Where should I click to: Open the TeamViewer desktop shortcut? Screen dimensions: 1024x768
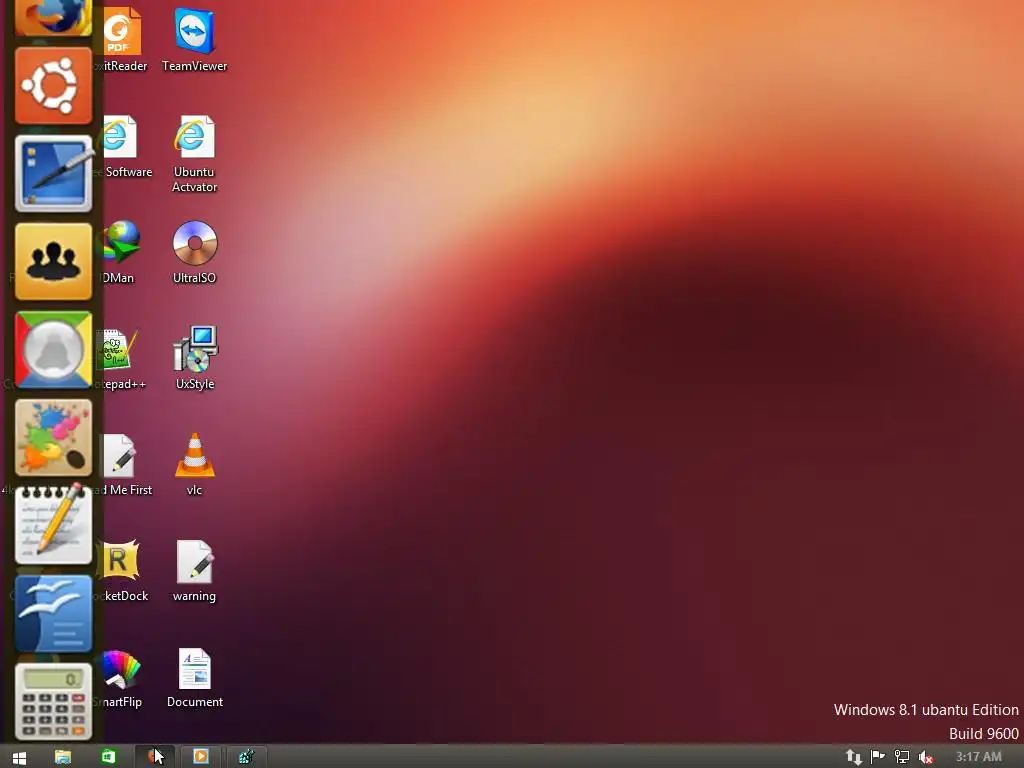[x=195, y=40]
